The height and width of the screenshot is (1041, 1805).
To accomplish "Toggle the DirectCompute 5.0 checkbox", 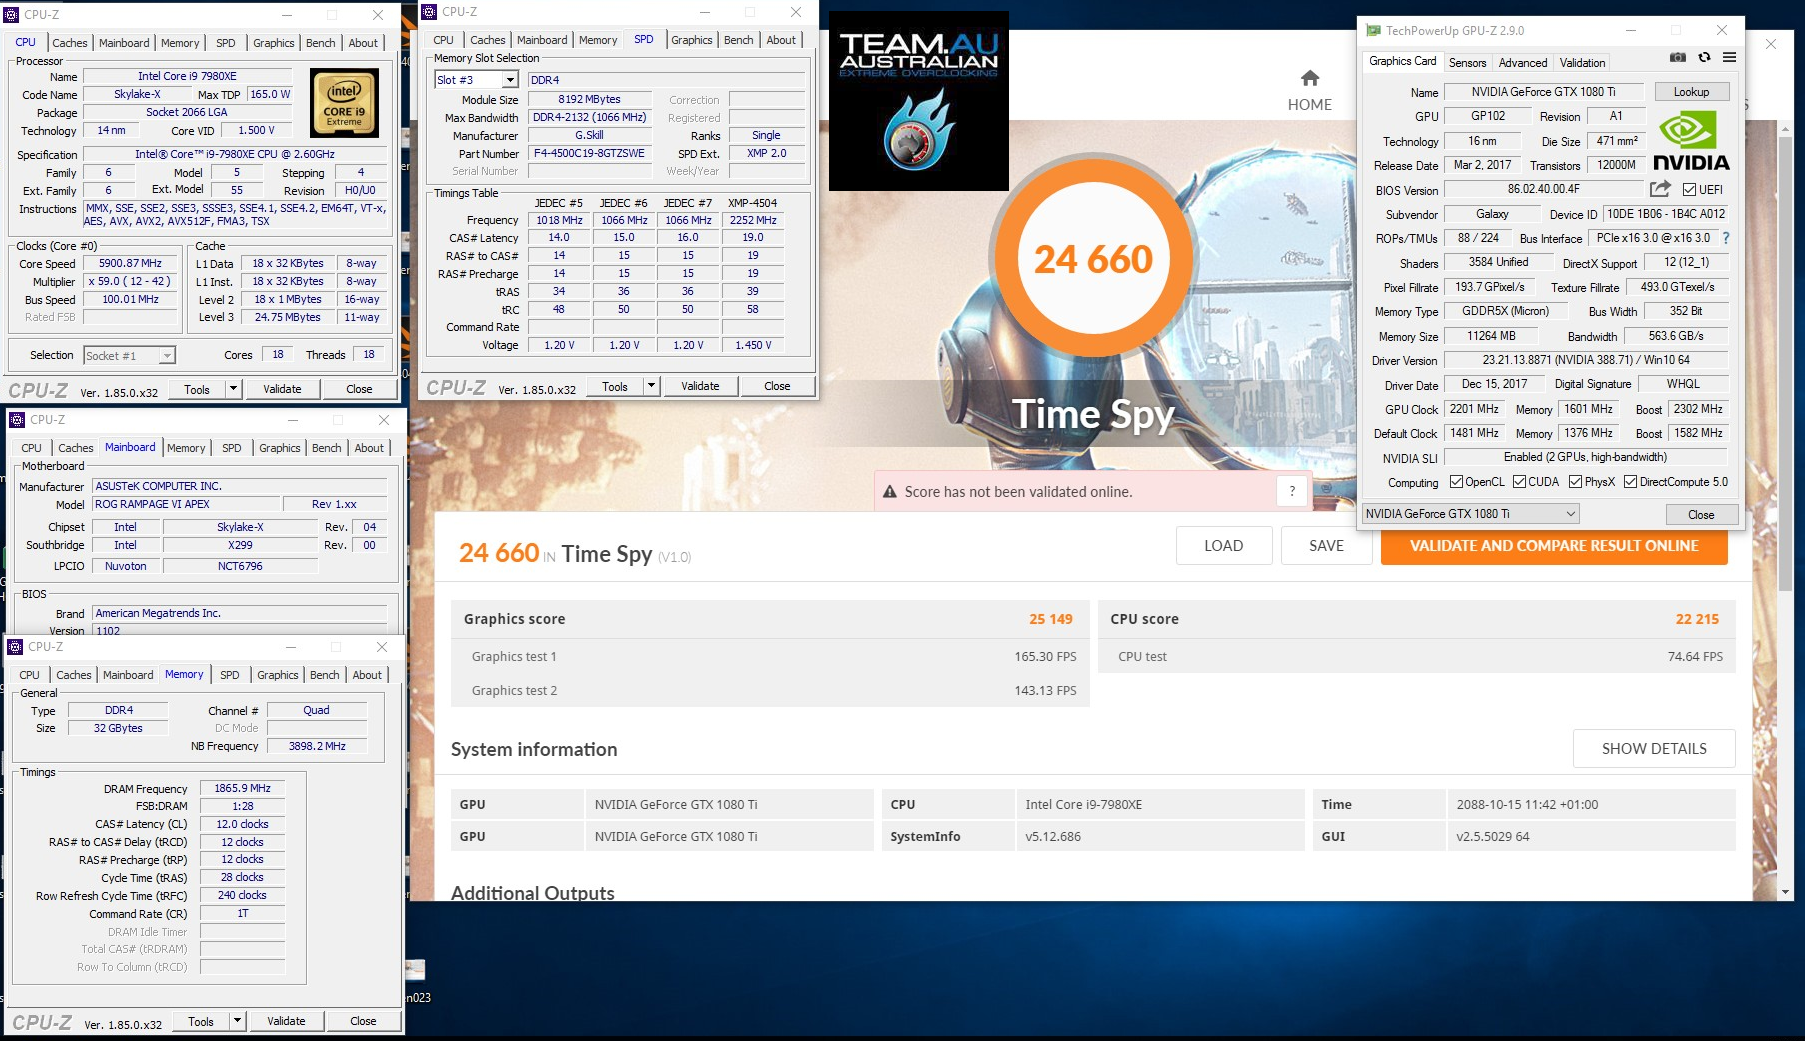I will [1630, 482].
